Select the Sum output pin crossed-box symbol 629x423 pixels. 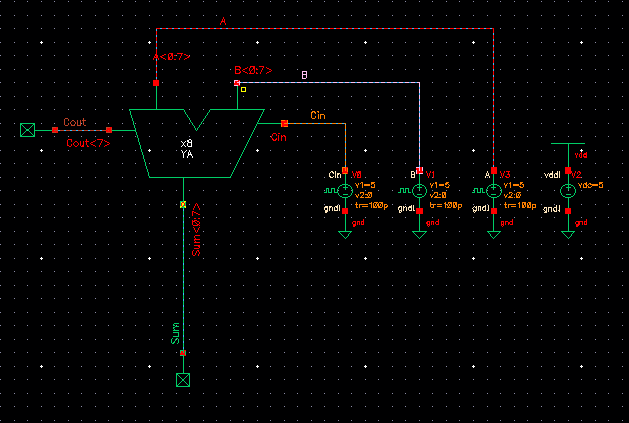point(183,380)
